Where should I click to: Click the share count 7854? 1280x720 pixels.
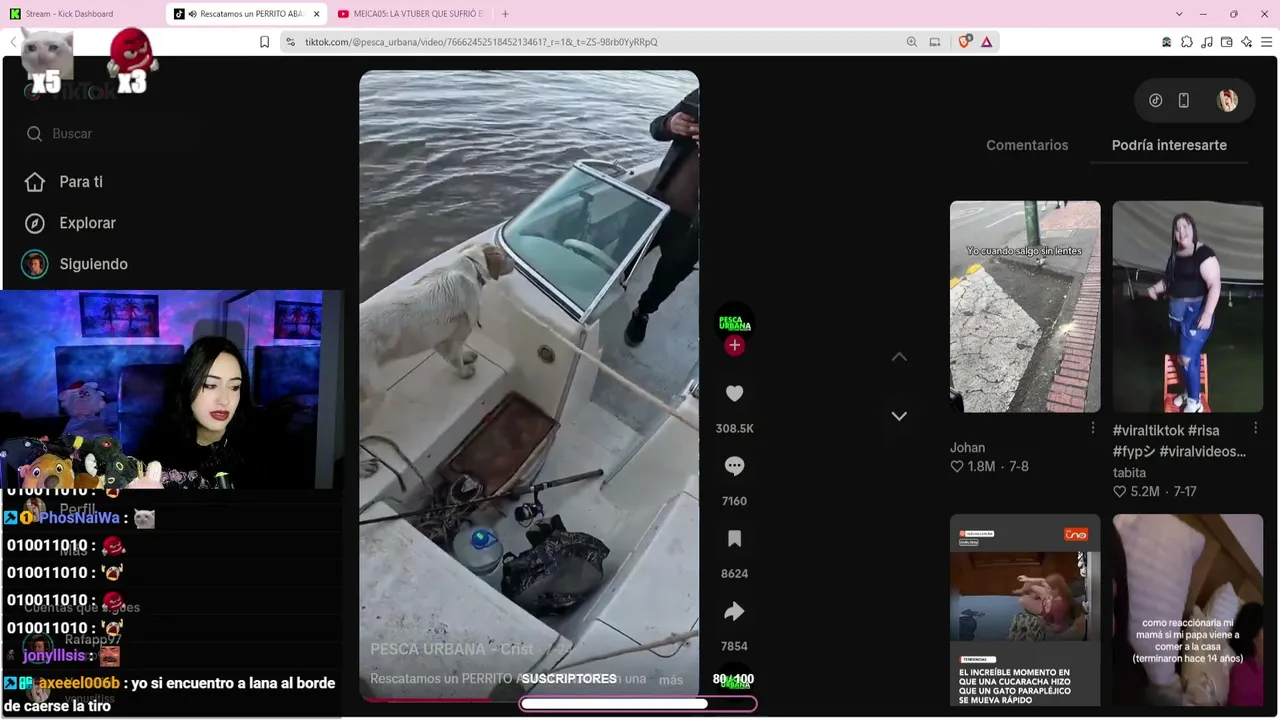coord(734,646)
